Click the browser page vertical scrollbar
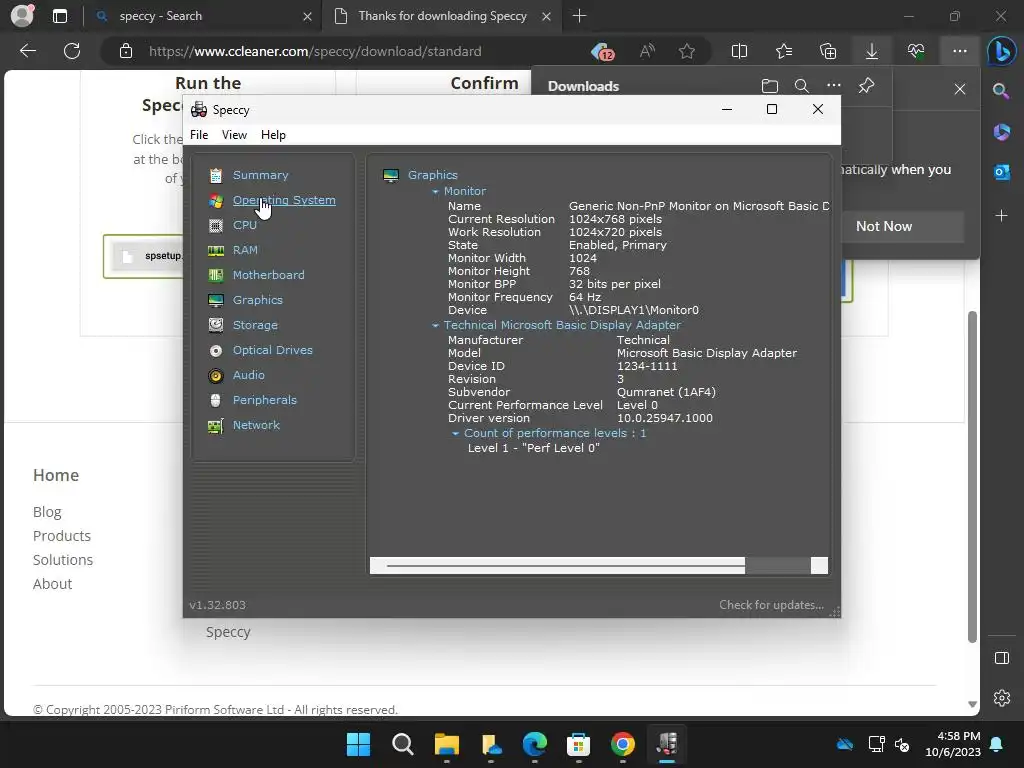Viewport: 1024px width, 768px height. [x=972, y=477]
